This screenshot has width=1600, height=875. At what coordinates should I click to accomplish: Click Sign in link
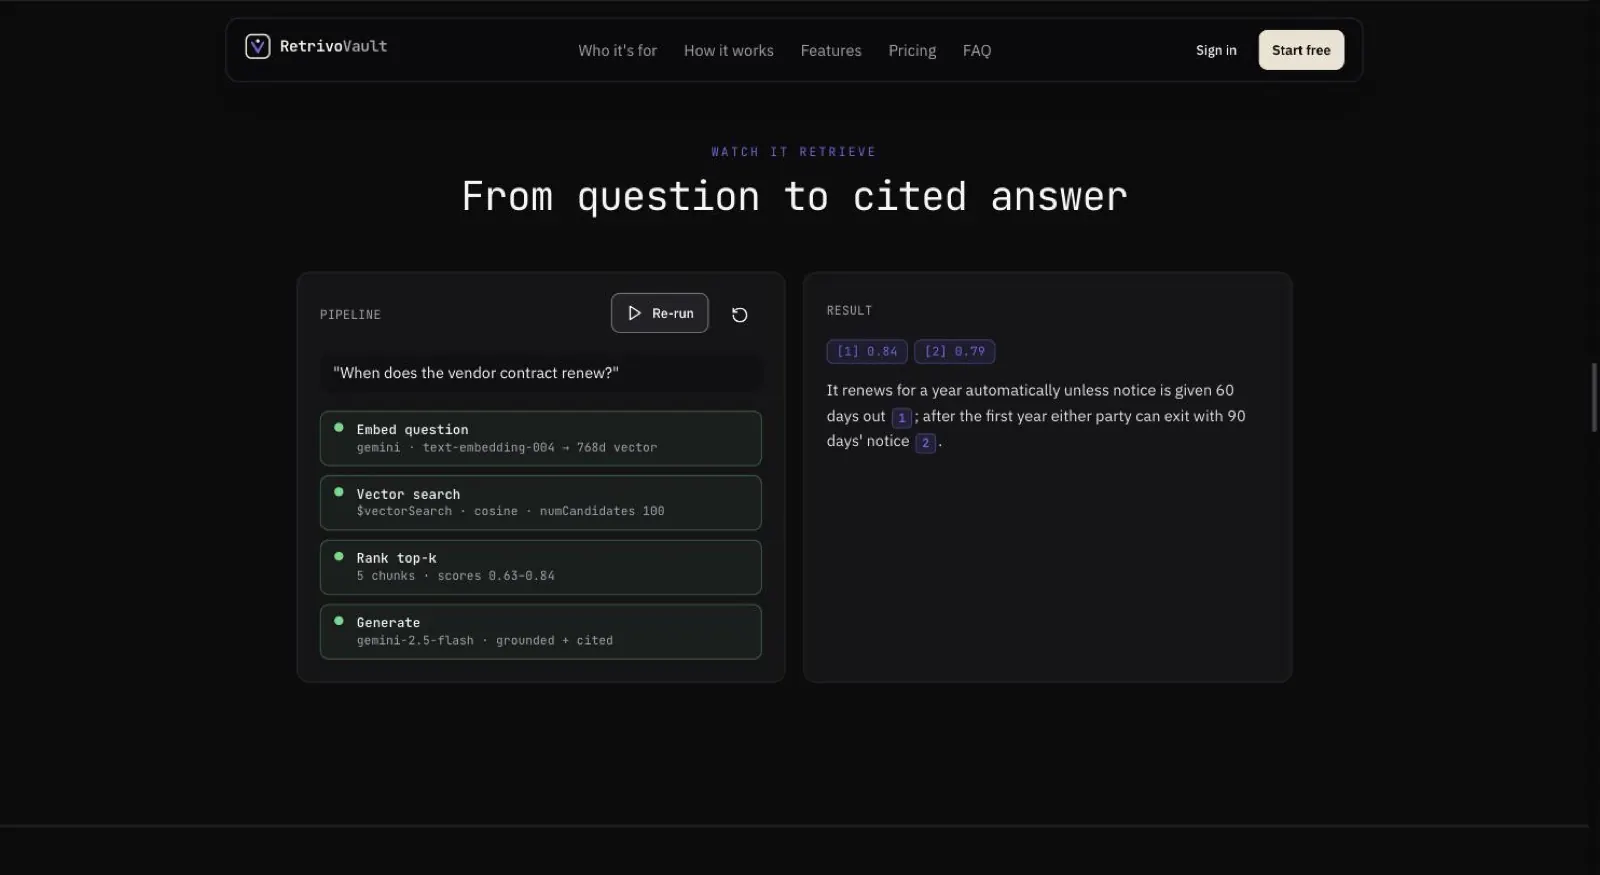coord(1216,50)
